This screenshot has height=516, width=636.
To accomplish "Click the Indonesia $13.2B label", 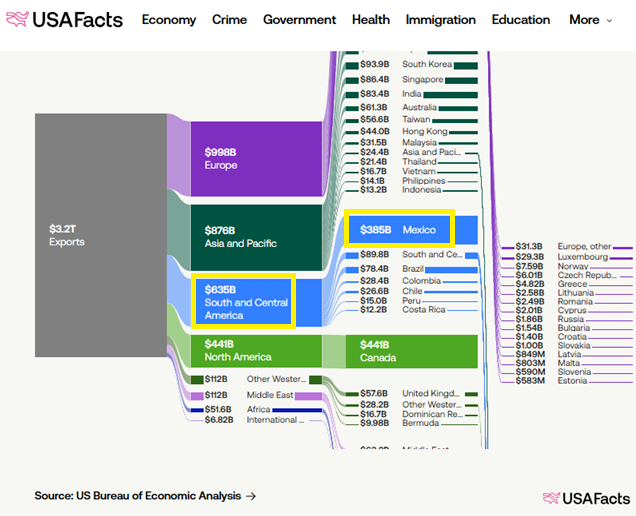I will (x=400, y=190).
